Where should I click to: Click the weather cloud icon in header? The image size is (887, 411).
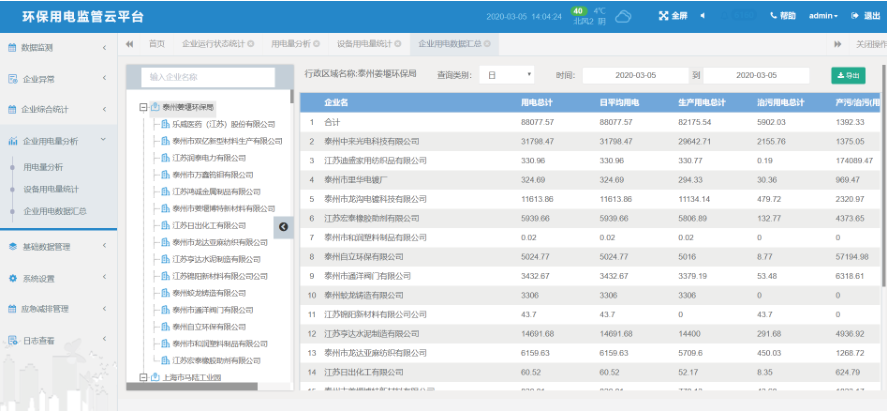[624, 16]
